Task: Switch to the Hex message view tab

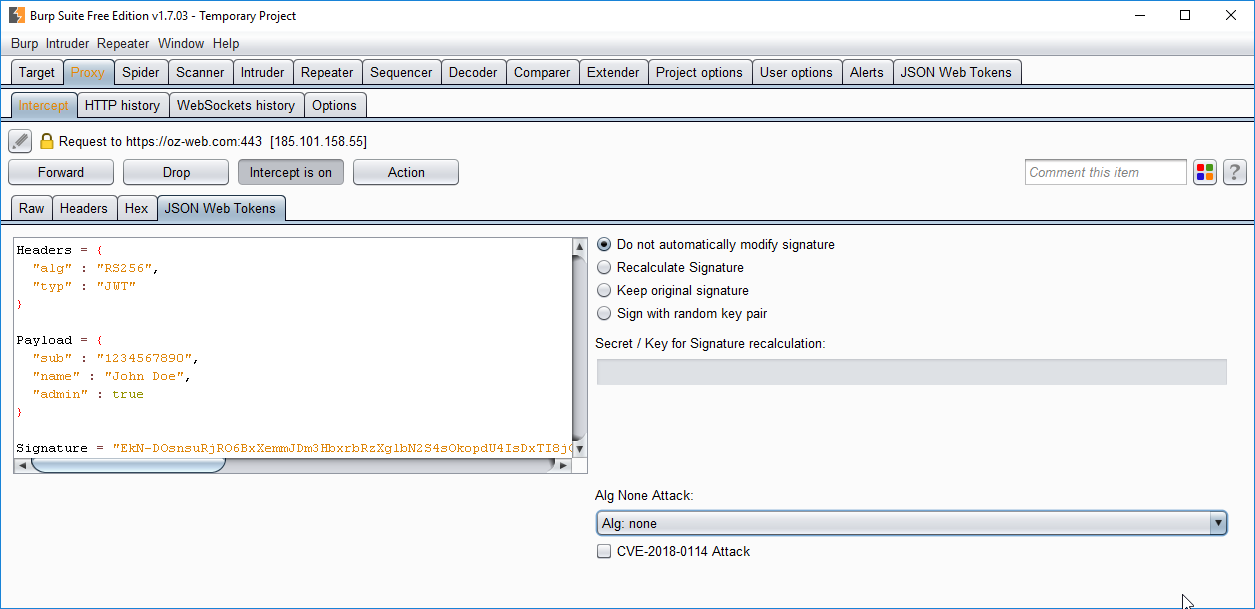Action: point(137,208)
